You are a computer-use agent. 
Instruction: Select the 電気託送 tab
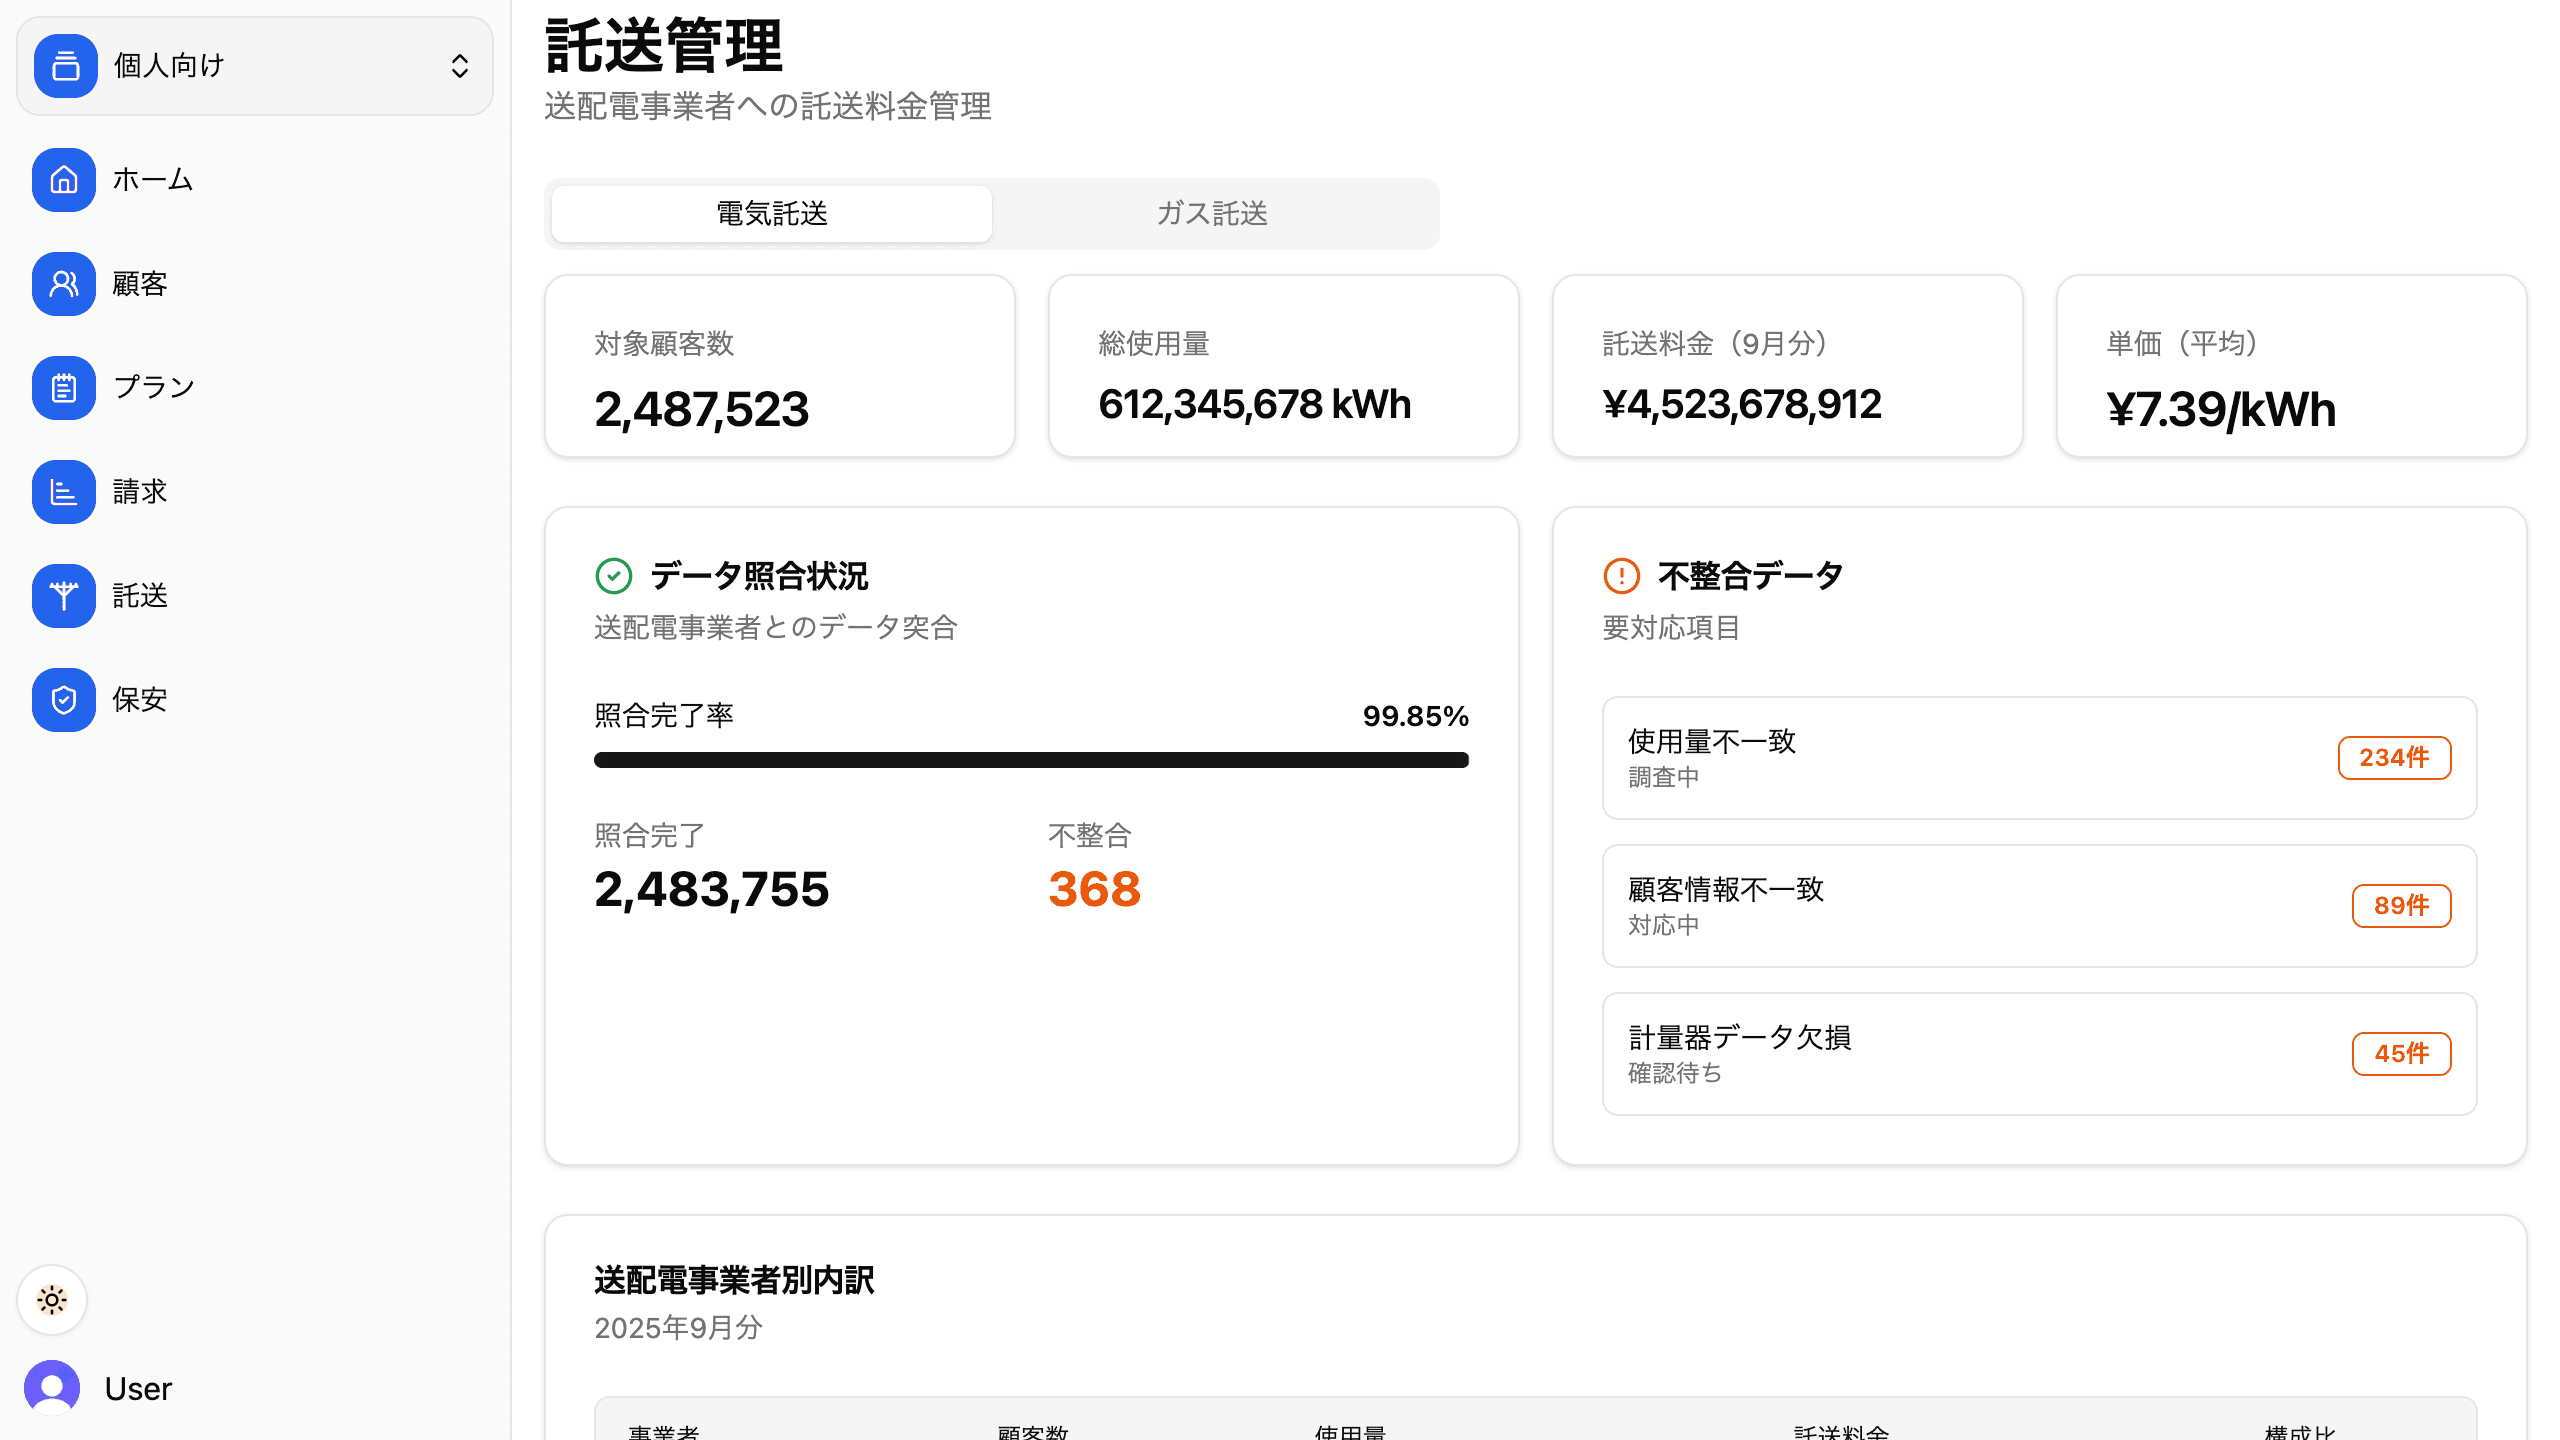point(771,214)
